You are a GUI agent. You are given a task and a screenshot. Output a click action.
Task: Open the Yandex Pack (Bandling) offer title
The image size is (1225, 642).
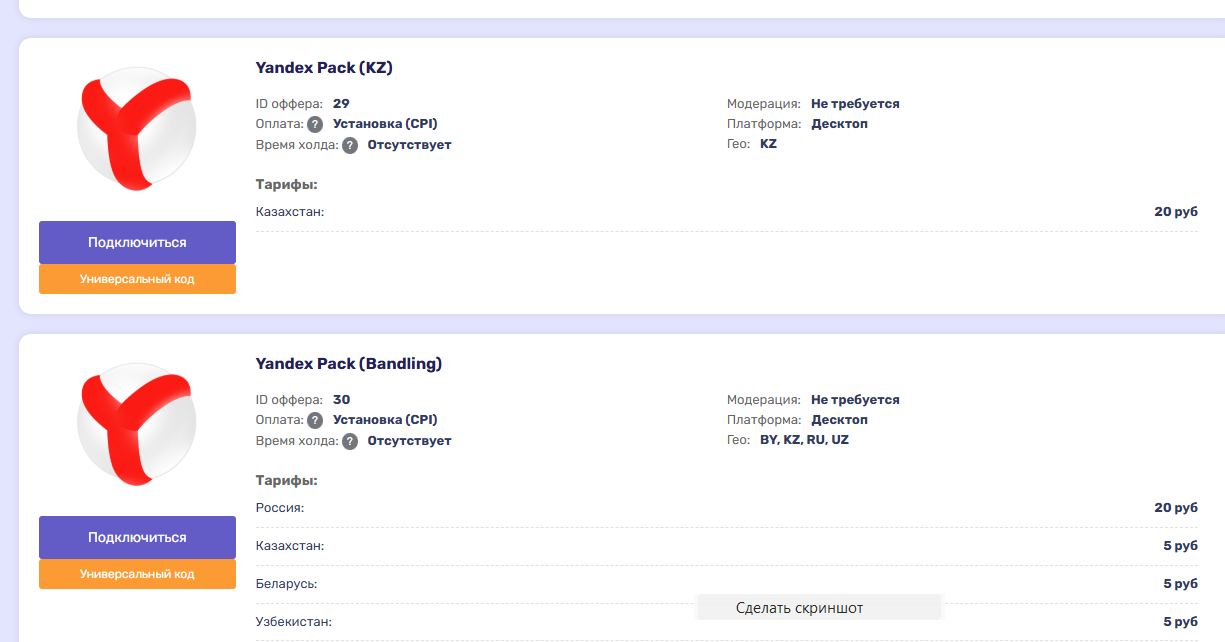coord(348,364)
